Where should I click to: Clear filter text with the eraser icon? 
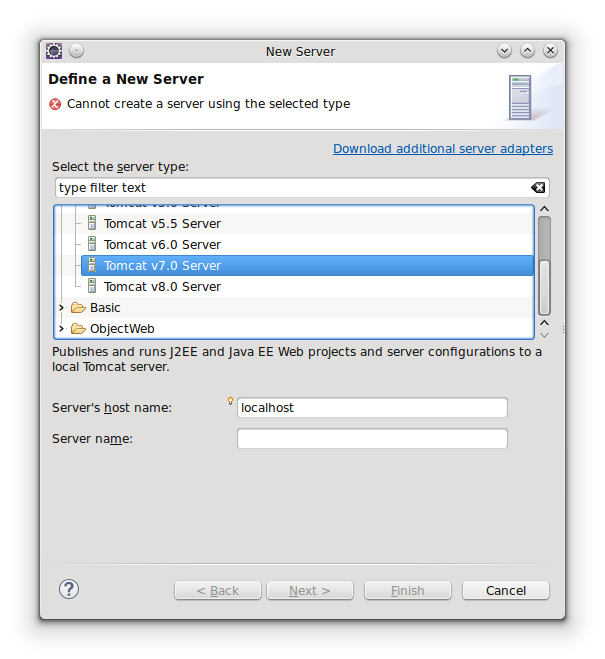(x=538, y=187)
